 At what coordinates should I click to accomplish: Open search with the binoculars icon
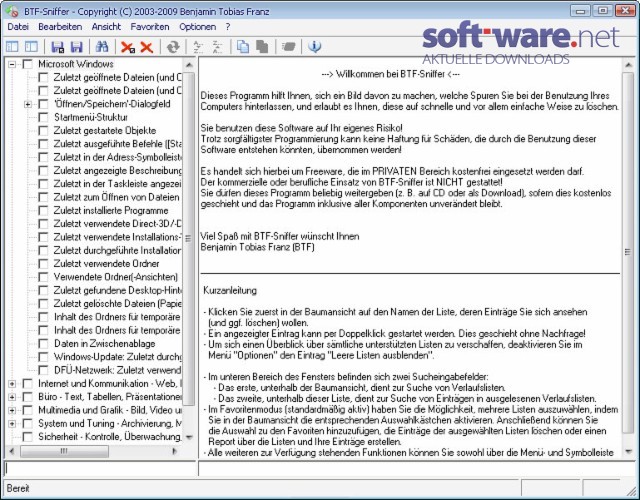[102, 47]
